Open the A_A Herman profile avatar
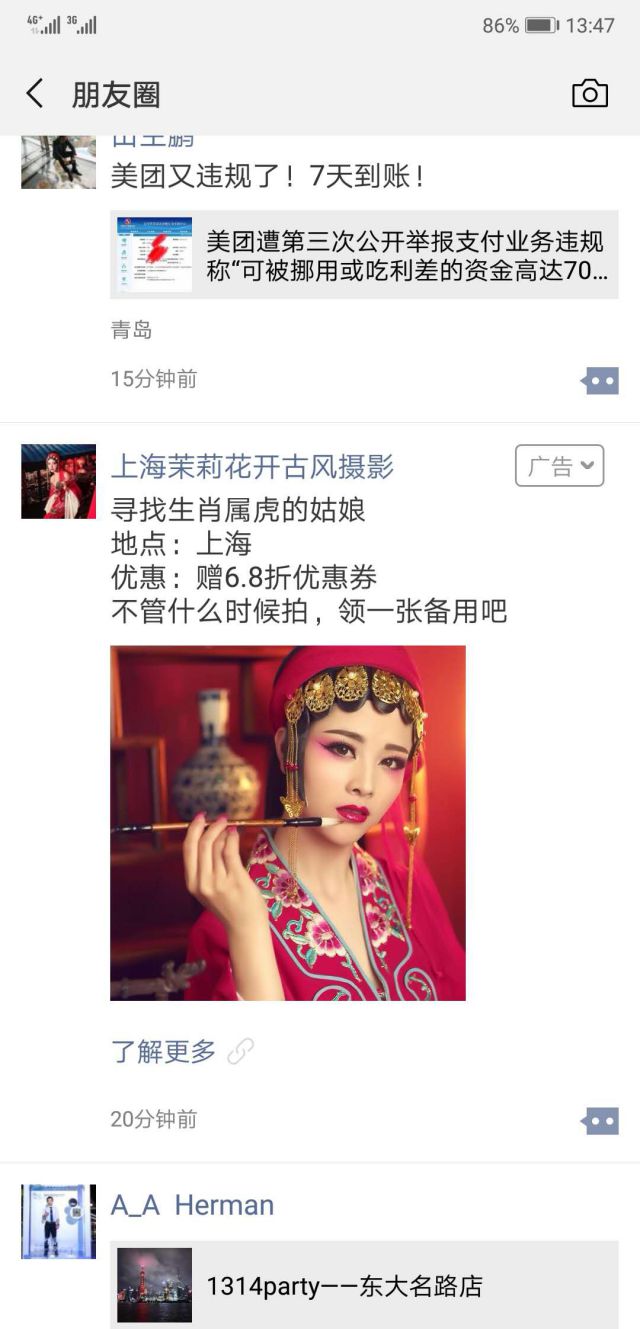The image size is (640, 1329). coord(59,1221)
